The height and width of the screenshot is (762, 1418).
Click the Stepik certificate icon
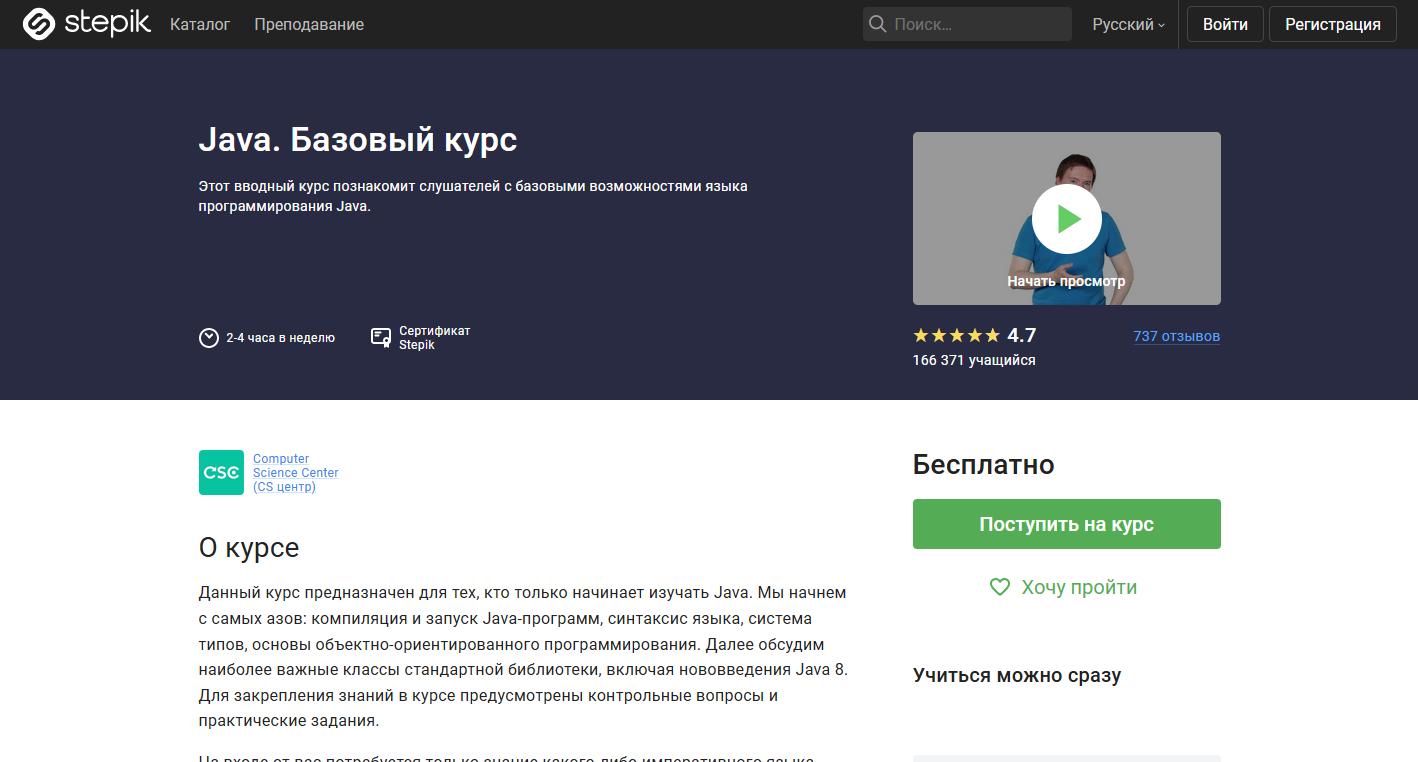[x=380, y=337]
